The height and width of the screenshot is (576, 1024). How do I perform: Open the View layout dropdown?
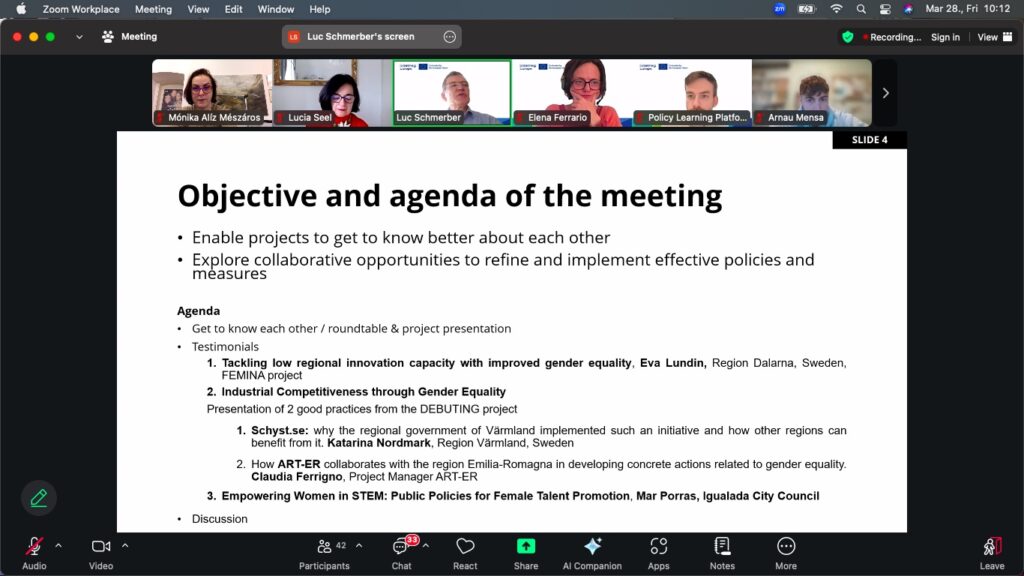pos(993,37)
